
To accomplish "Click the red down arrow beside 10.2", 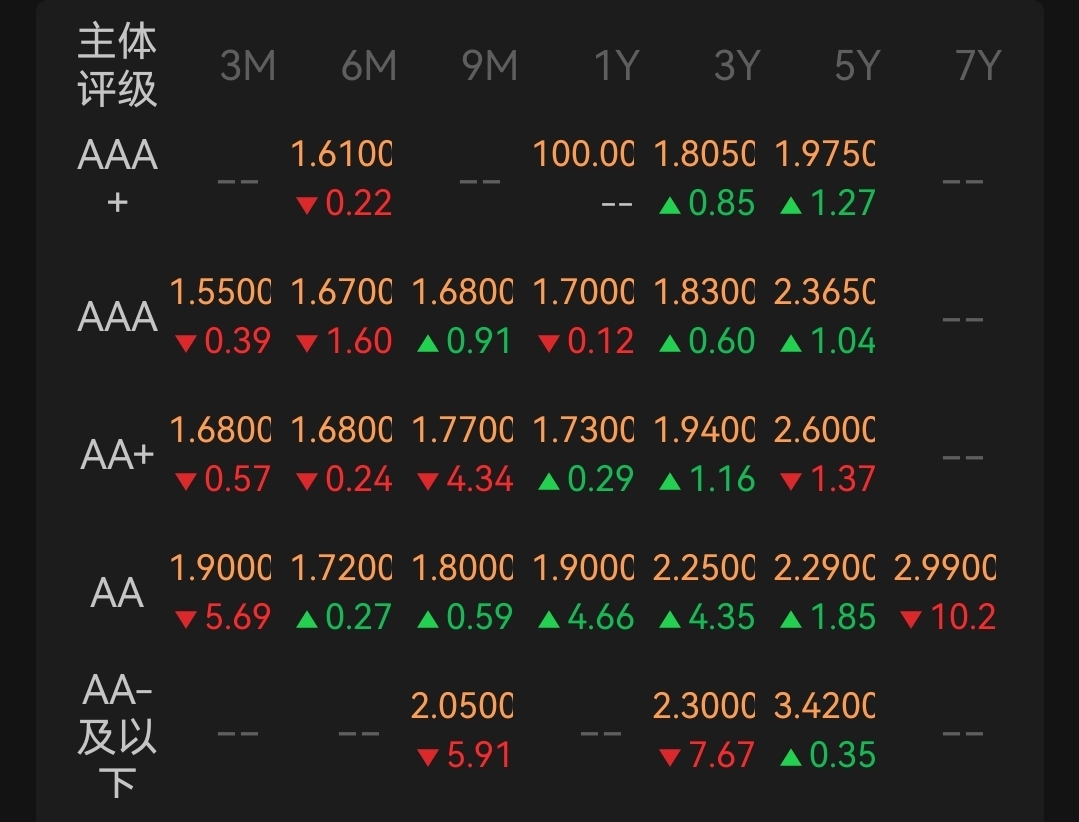I will pyautogui.click(x=910, y=619).
